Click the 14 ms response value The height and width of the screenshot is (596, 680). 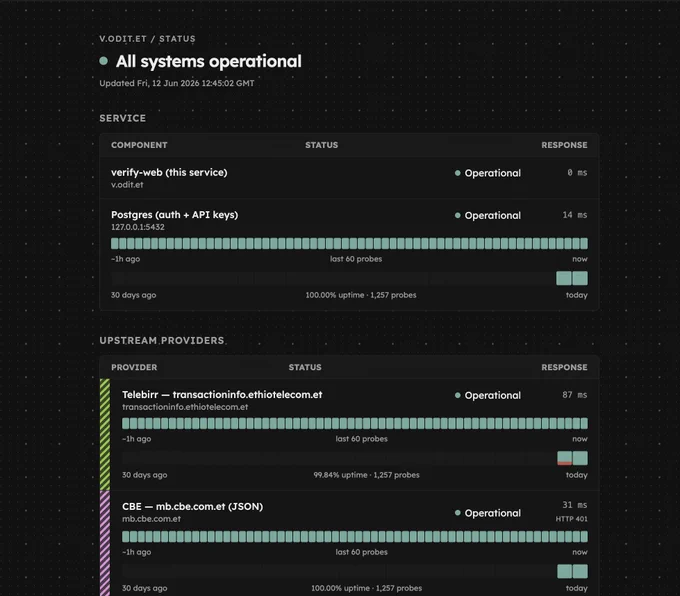coord(575,215)
